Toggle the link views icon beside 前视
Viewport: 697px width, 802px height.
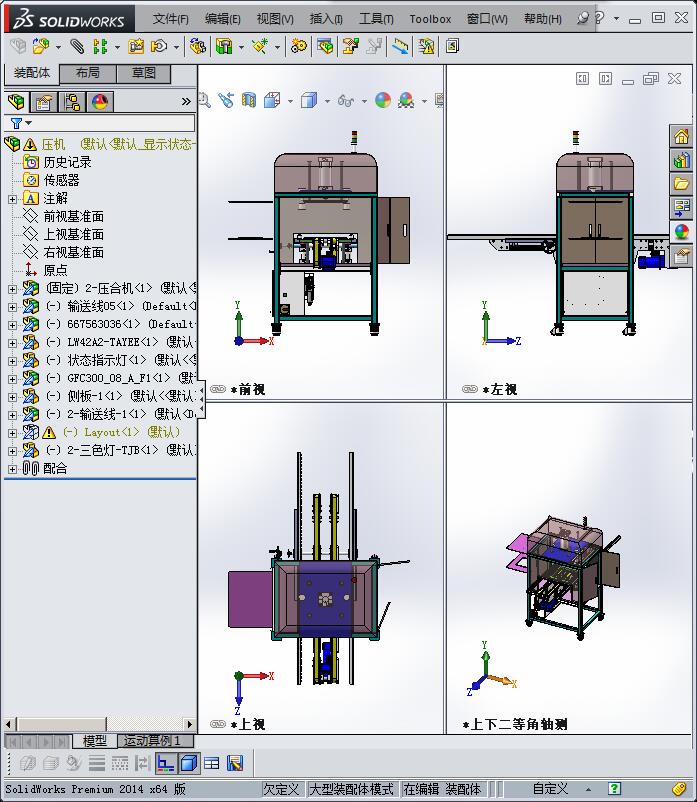point(218,389)
